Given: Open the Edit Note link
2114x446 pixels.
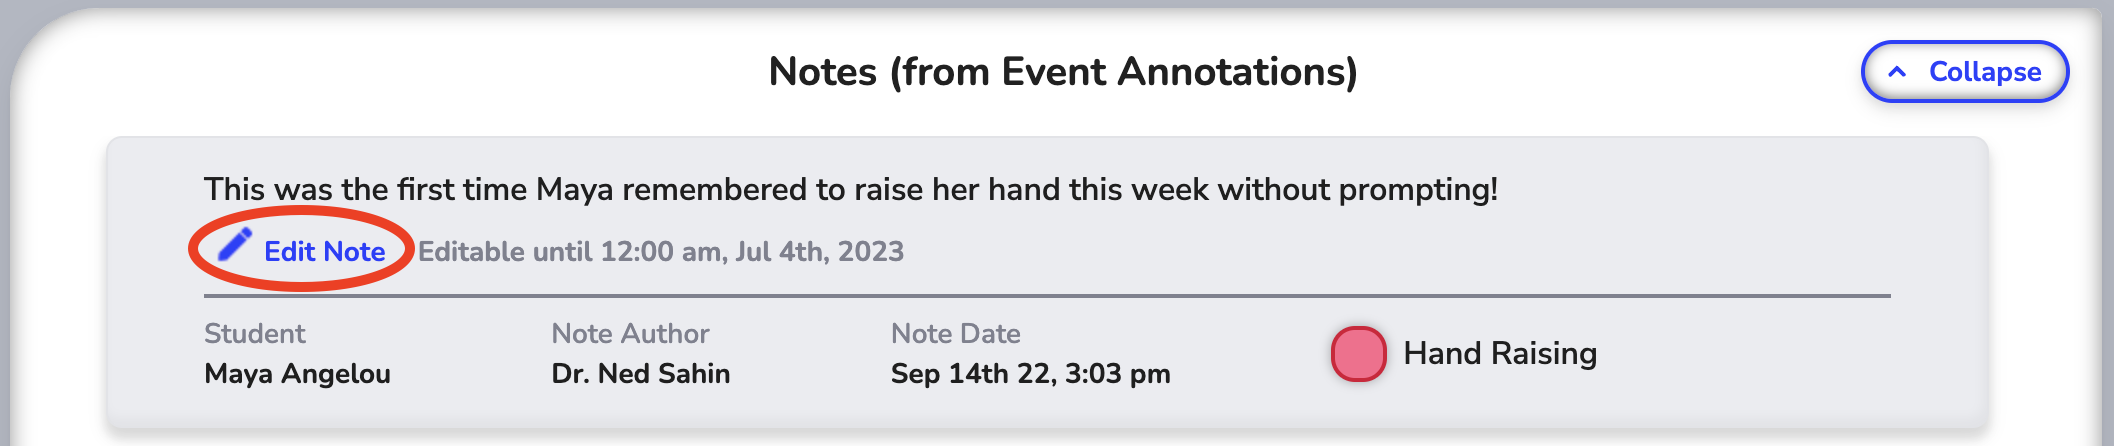Looking at the screenshot, I should click(x=302, y=250).
